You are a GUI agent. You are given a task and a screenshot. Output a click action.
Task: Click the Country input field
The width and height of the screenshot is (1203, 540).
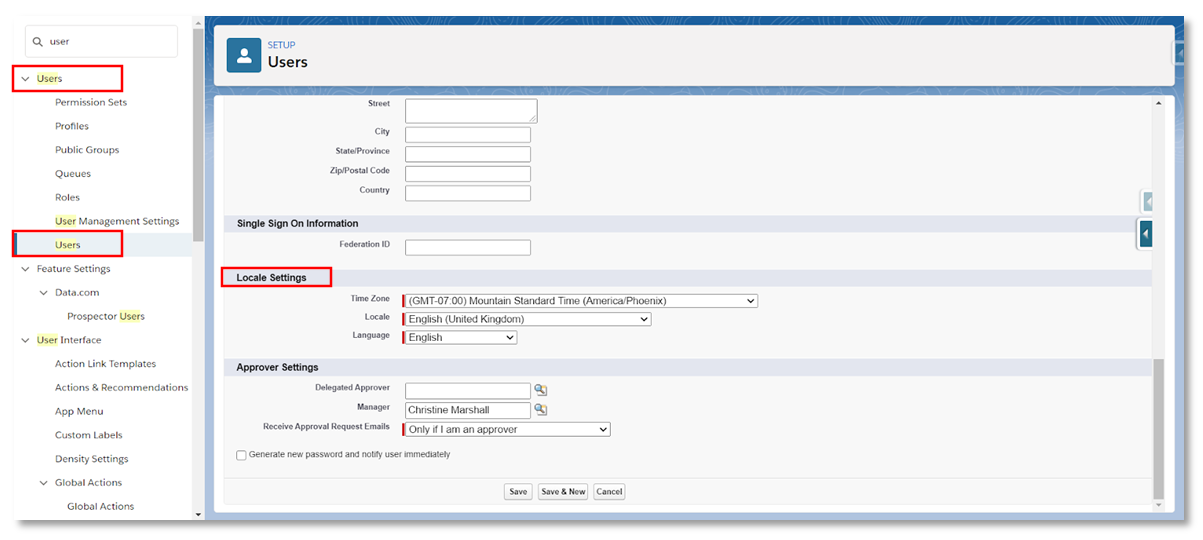pos(468,193)
